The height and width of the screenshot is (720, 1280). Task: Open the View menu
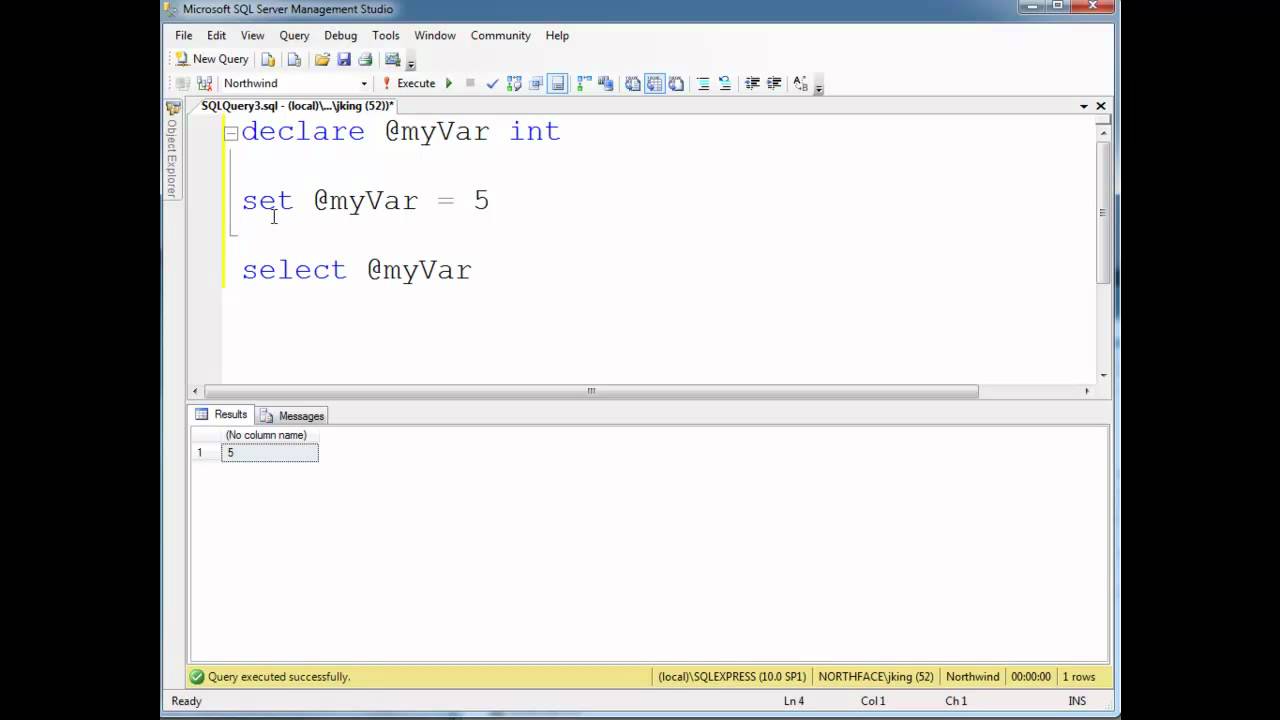[252, 35]
